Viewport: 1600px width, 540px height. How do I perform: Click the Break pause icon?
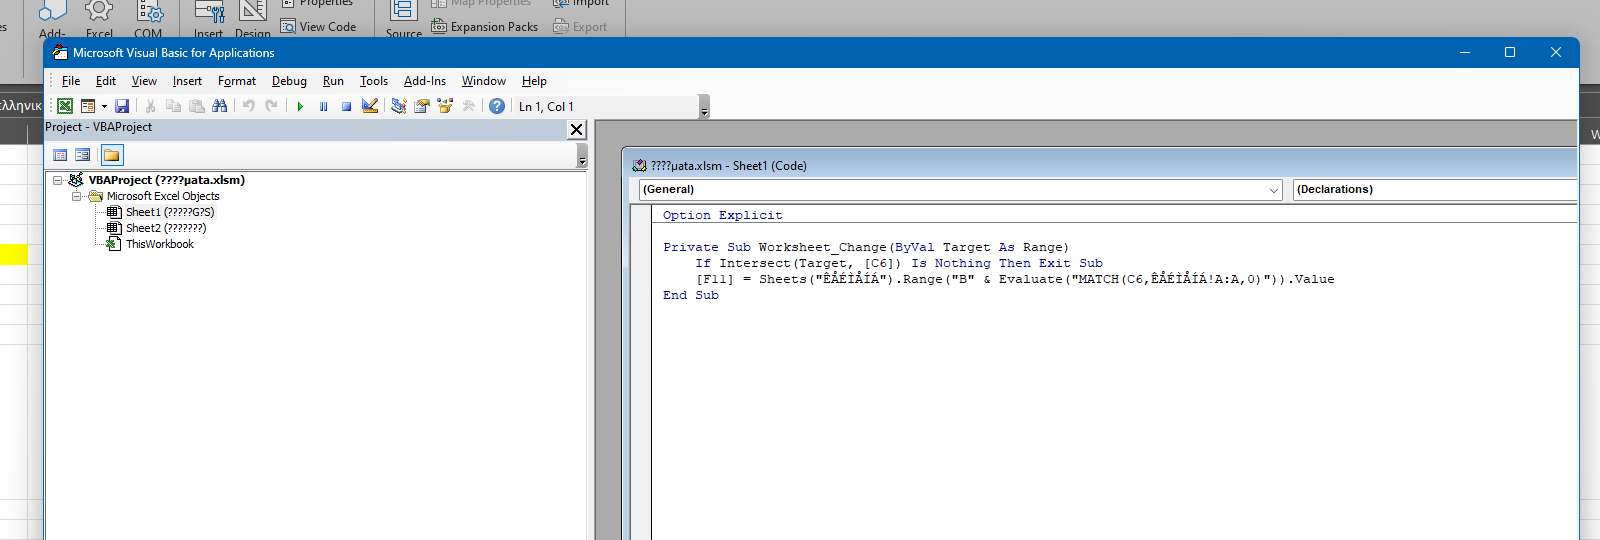click(x=323, y=106)
